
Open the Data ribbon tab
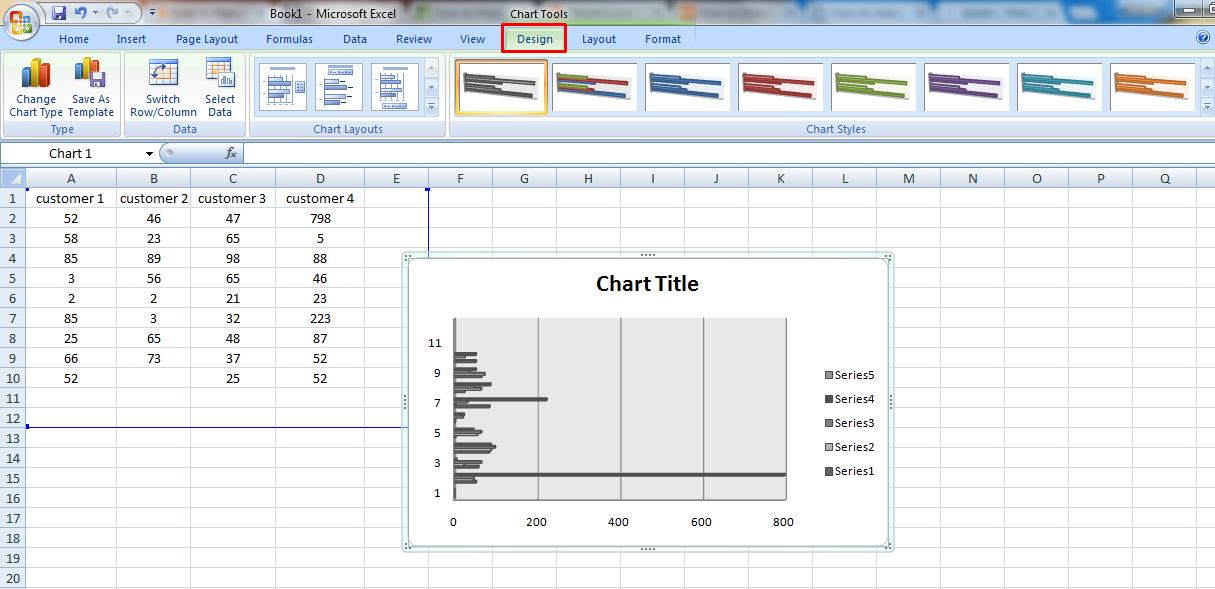355,39
